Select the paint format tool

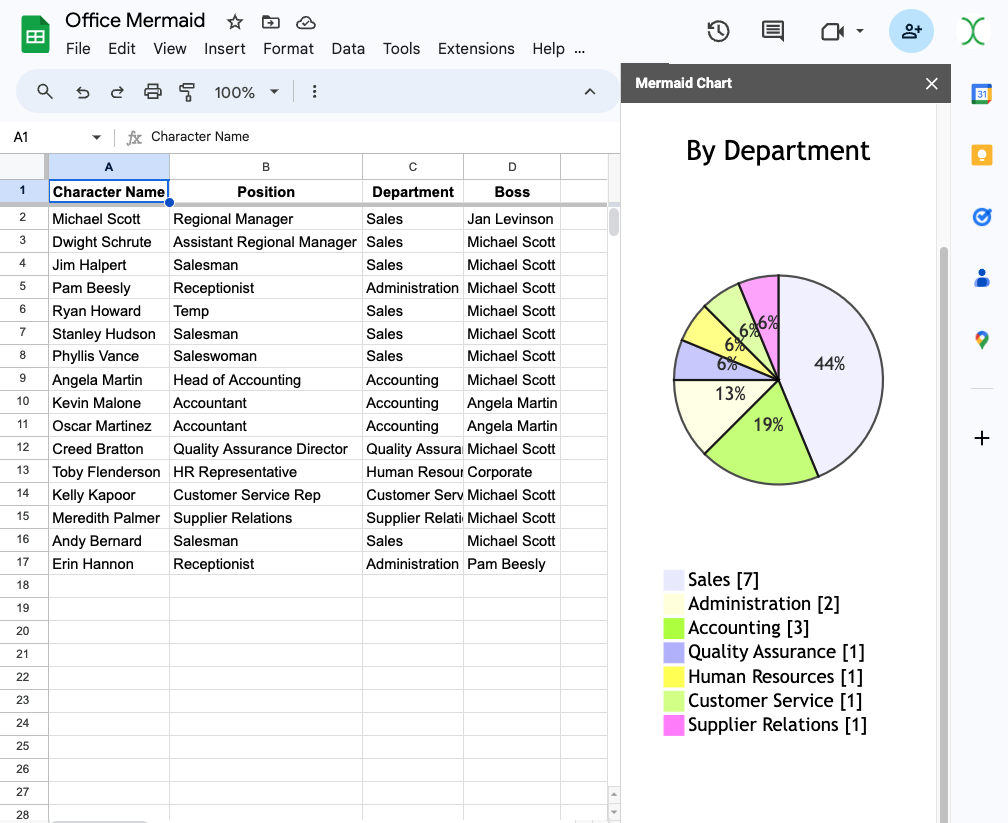(x=187, y=92)
